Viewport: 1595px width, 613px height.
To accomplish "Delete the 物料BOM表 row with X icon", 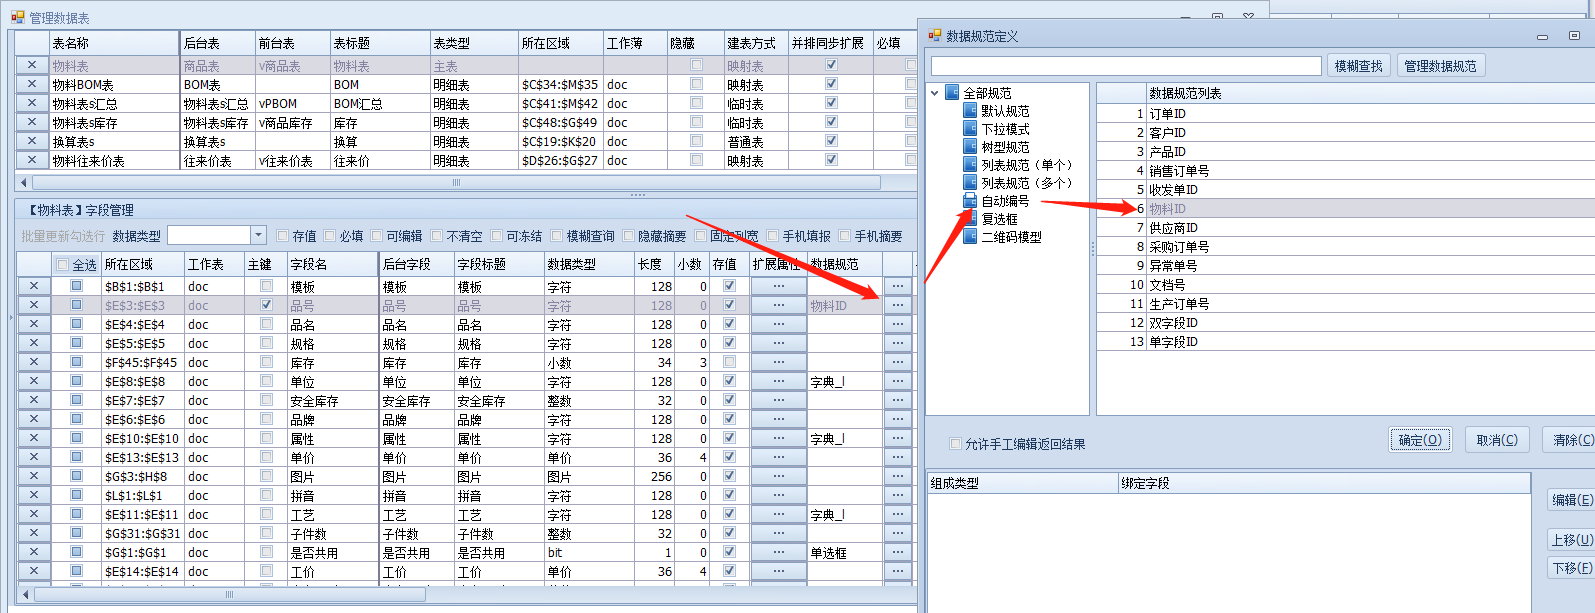I will [31, 84].
